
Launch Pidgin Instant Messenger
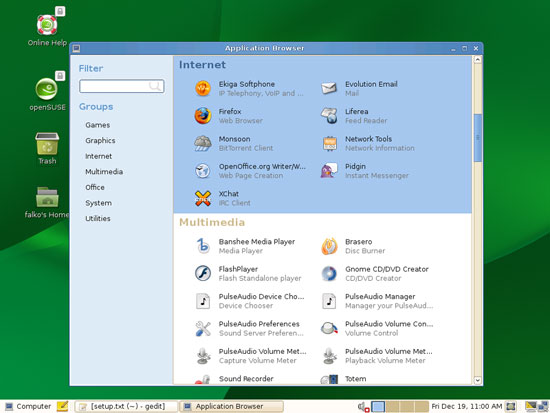(364, 171)
